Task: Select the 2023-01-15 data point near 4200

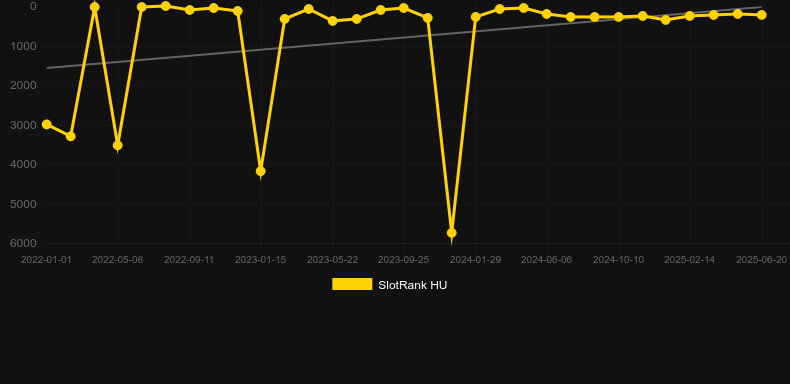Action: pyautogui.click(x=260, y=171)
